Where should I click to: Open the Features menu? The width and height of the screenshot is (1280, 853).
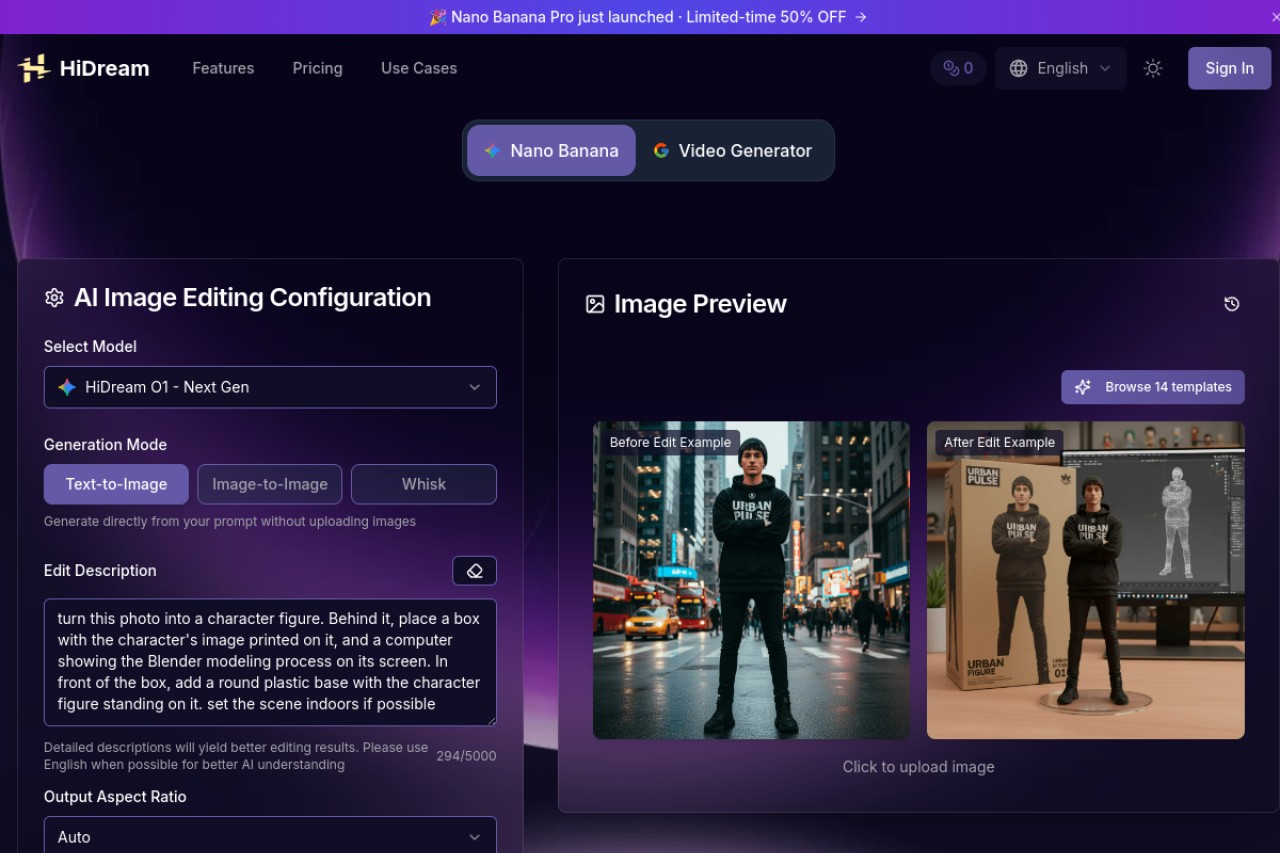(223, 68)
